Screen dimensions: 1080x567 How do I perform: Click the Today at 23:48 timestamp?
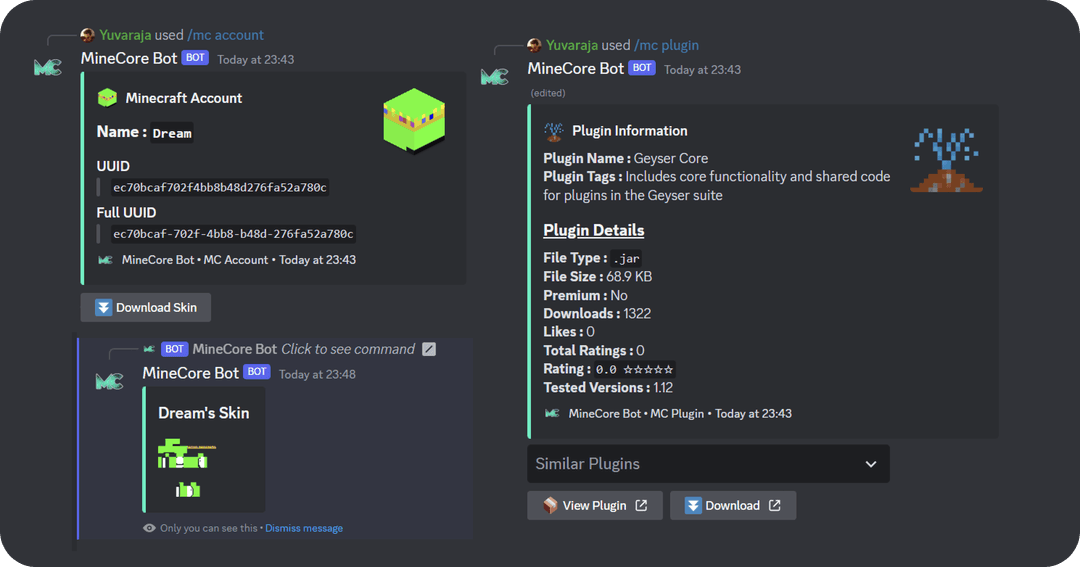pos(318,375)
